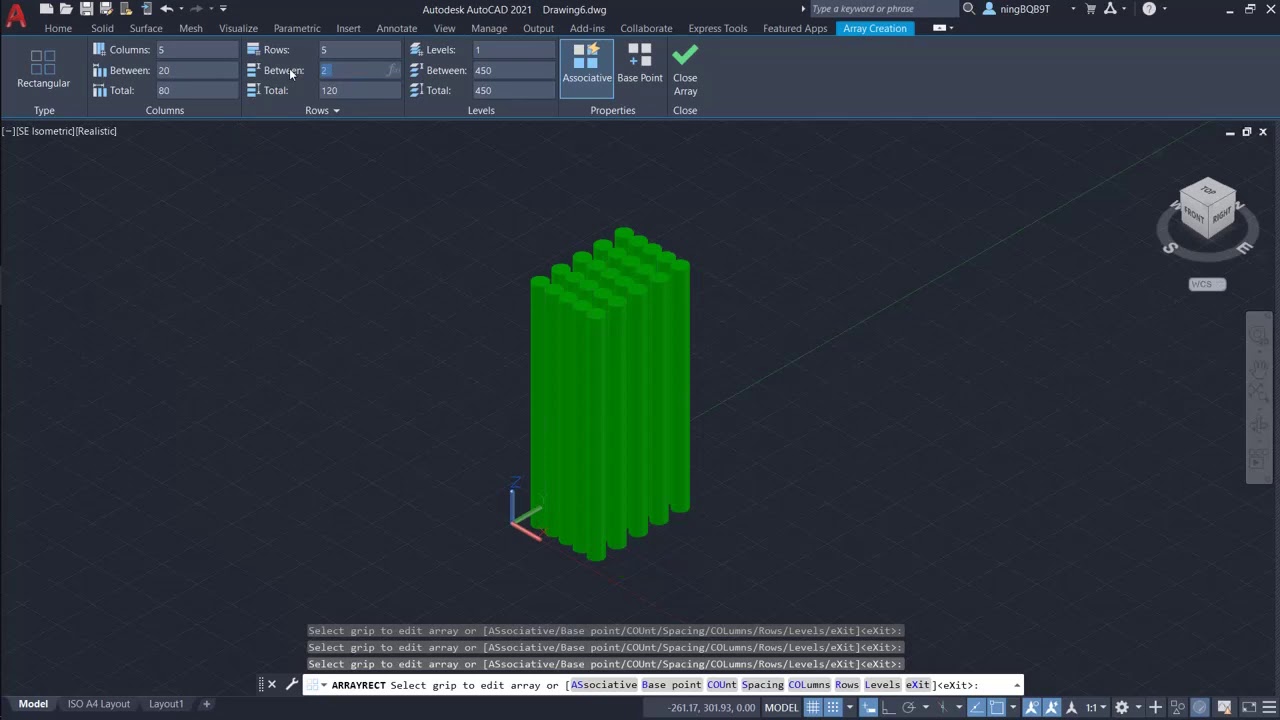This screenshot has width=1280, height=720.
Task: Expand command line history arrow
Action: coord(1016,685)
